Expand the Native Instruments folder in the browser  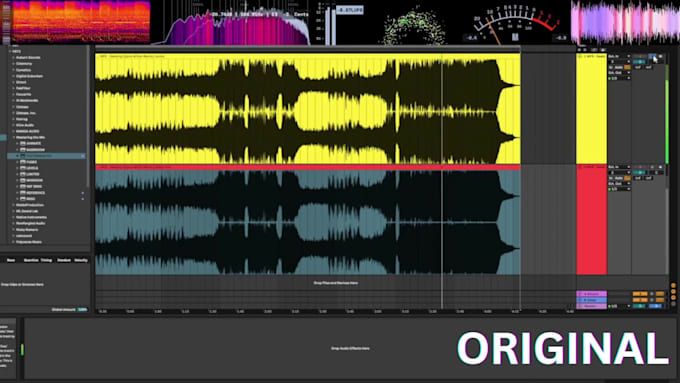(x=13, y=217)
